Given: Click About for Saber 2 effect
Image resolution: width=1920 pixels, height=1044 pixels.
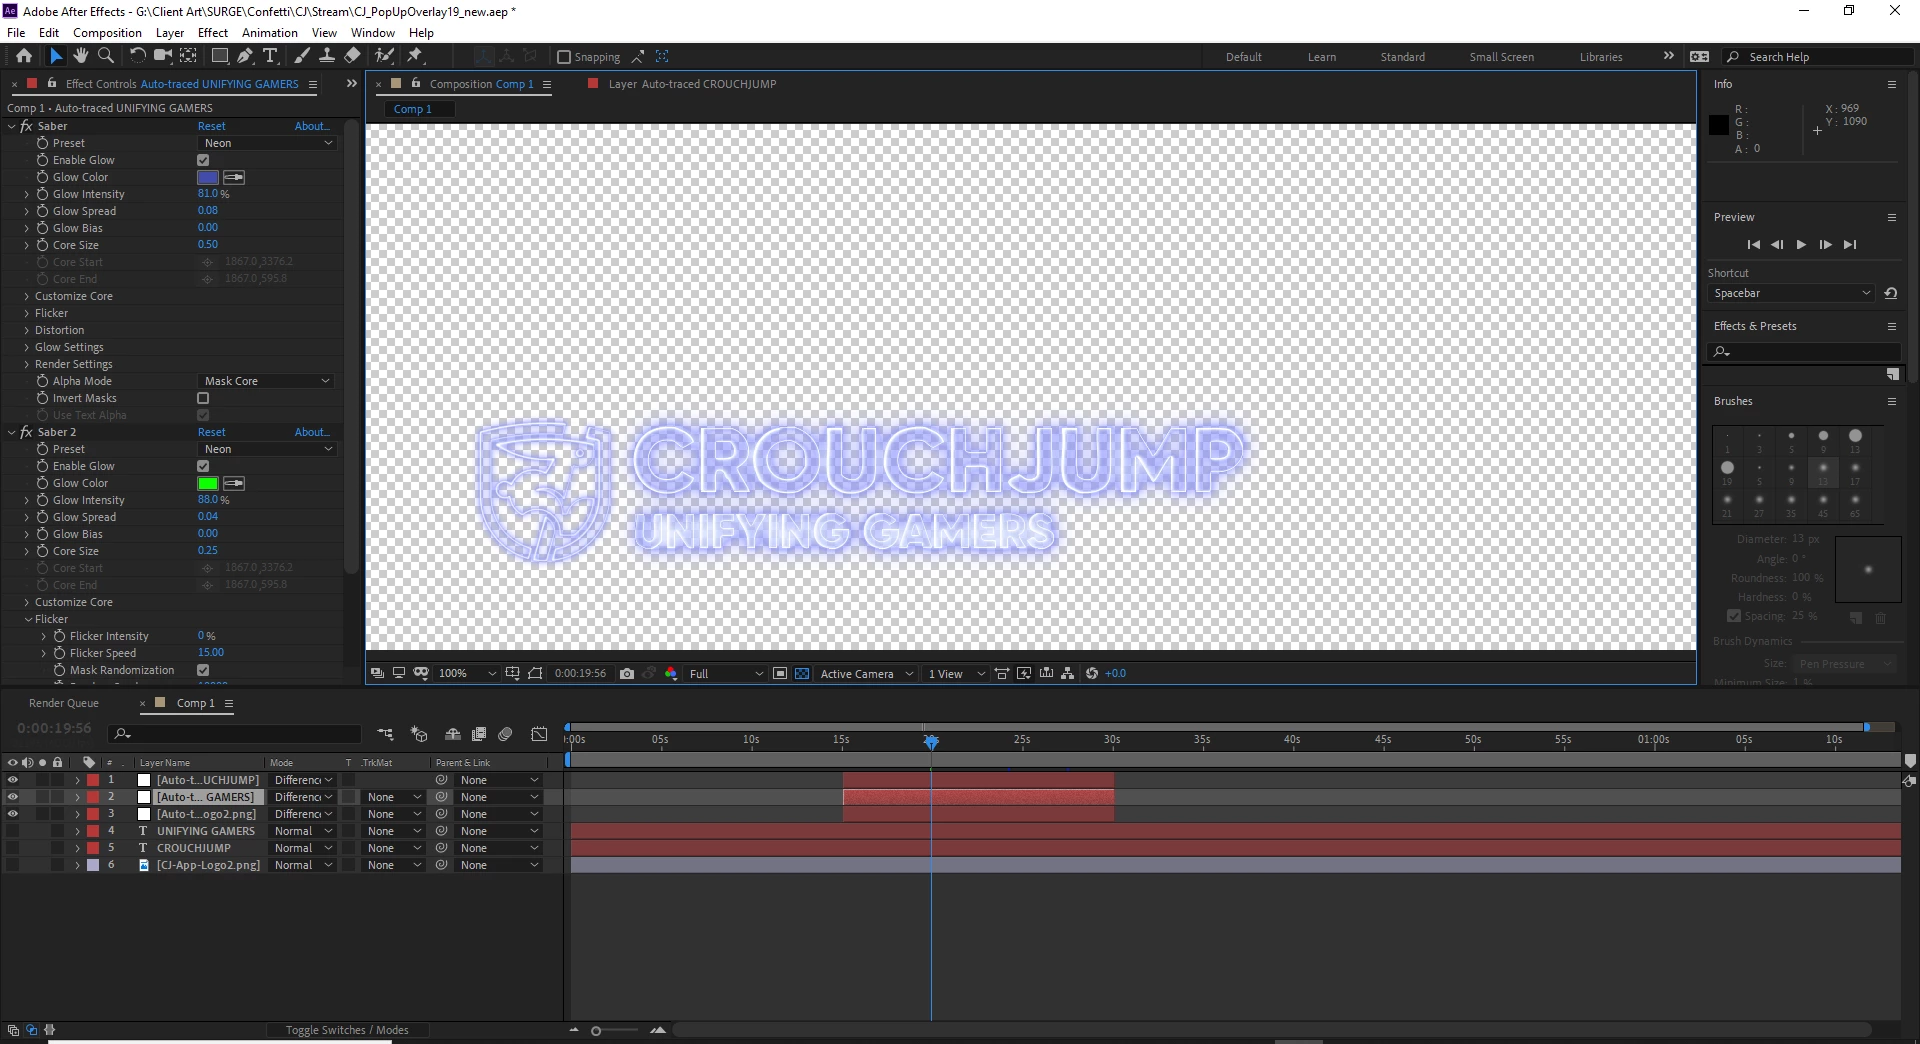Looking at the screenshot, I should [x=312, y=432].
